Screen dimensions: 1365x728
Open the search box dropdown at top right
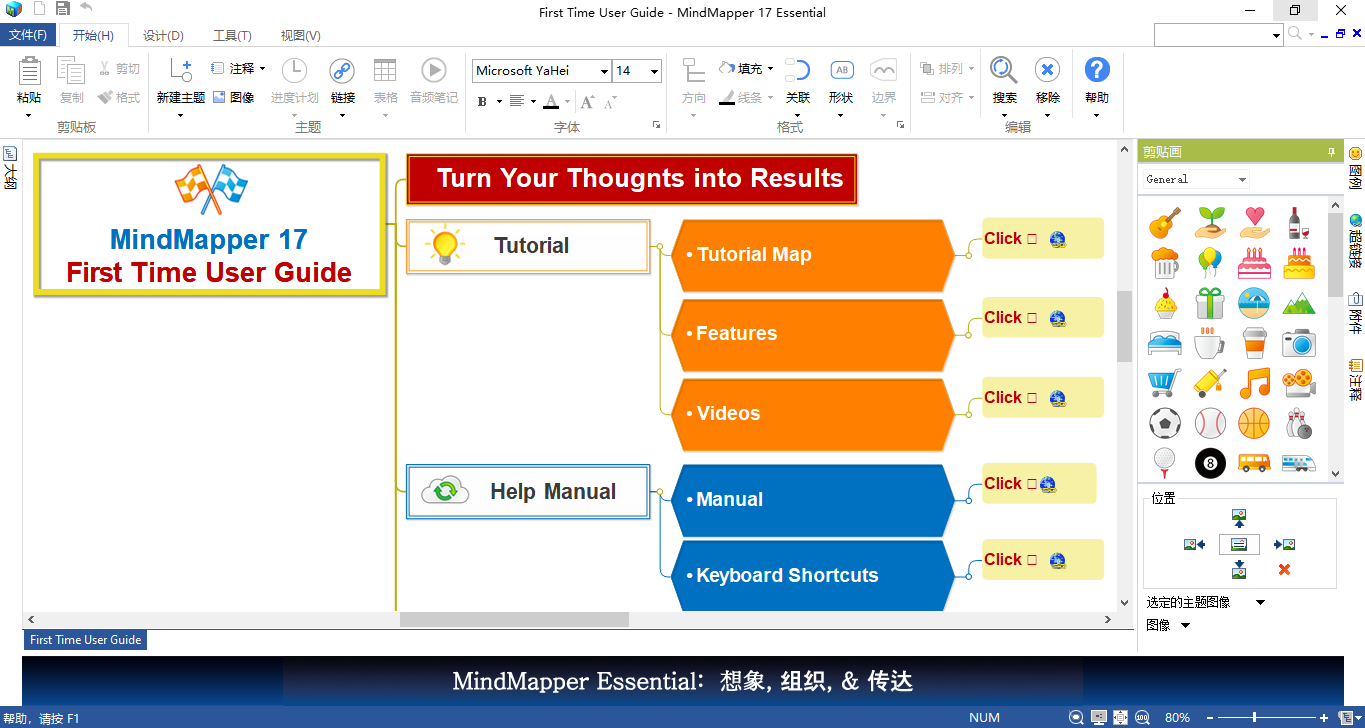pos(1277,35)
